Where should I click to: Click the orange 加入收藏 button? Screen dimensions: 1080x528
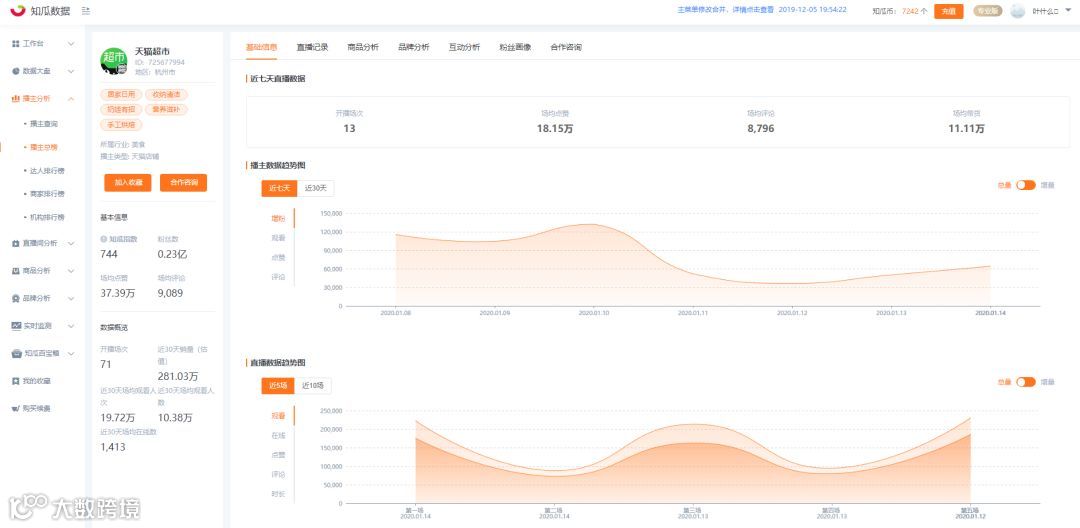pyautogui.click(x=128, y=182)
